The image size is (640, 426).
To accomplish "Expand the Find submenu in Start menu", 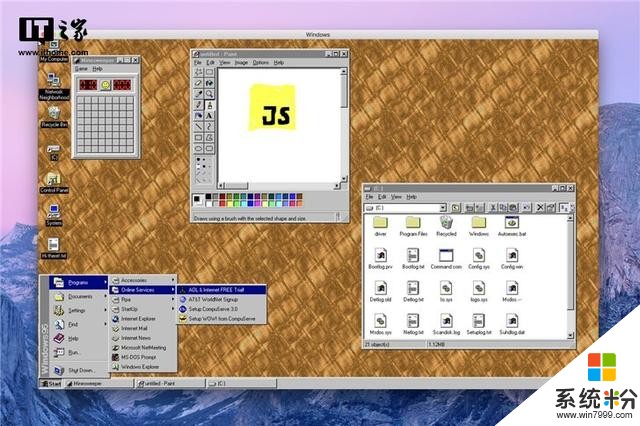I will [79, 324].
